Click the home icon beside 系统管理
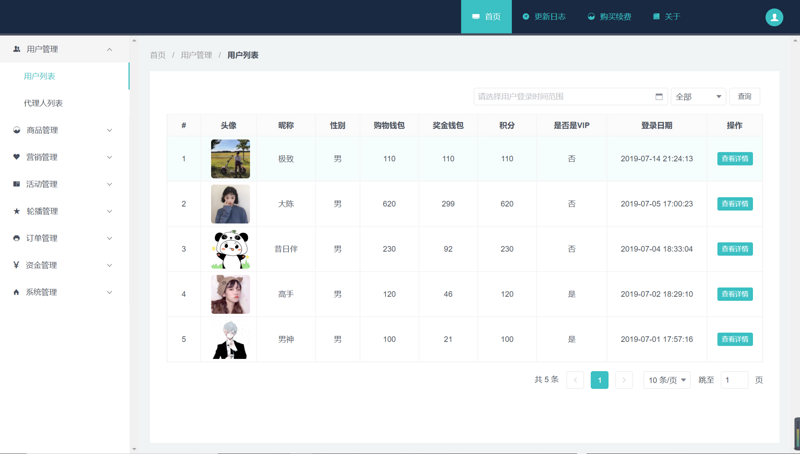Screen dimensions: 800x454 click(x=16, y=292)
